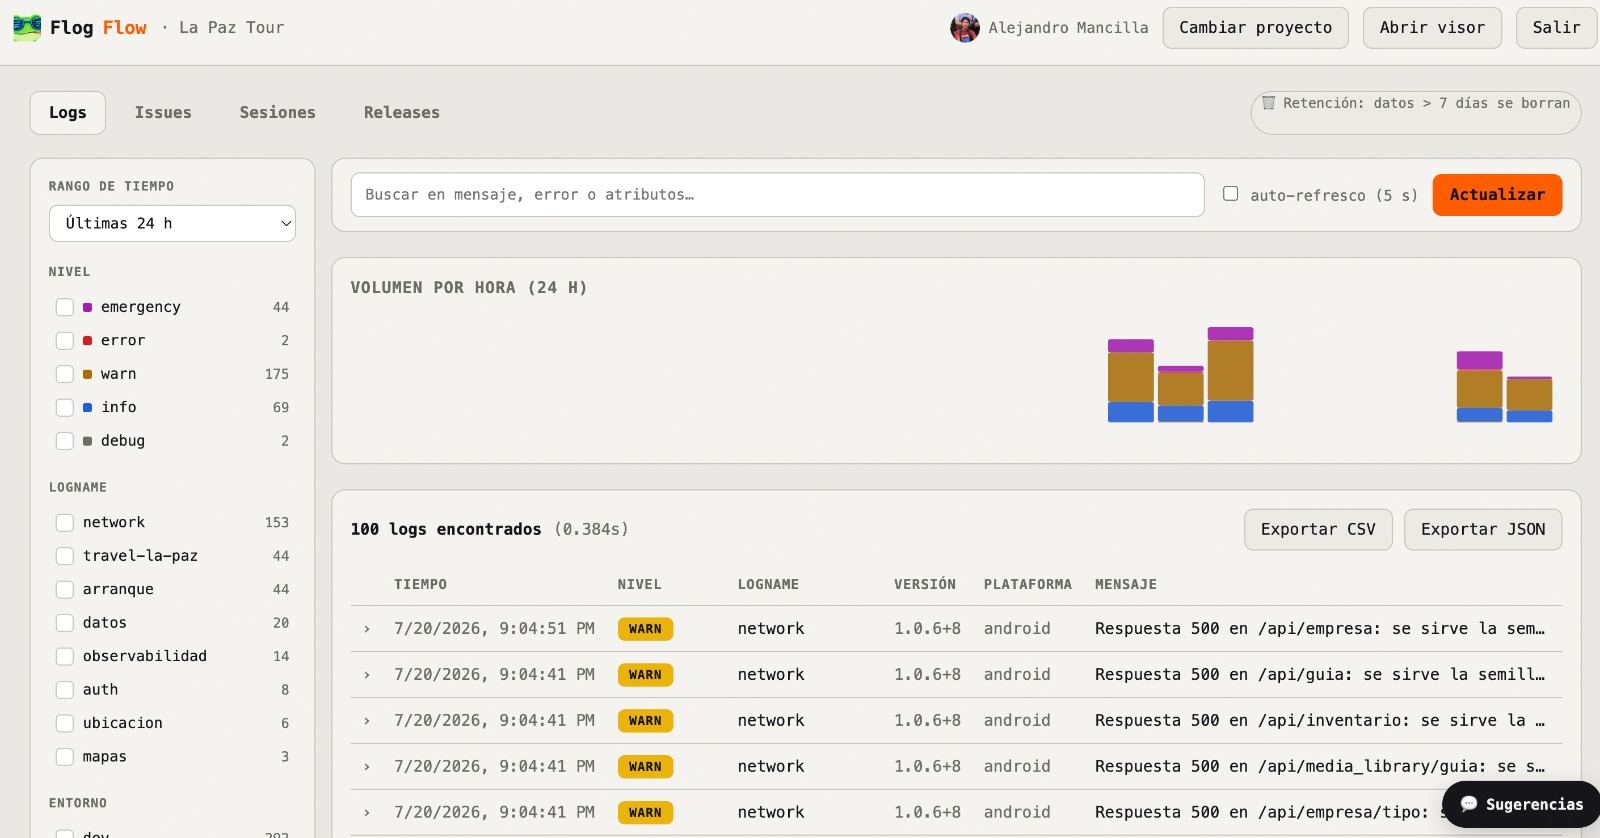
Task: Filter by network logname checkbox
Action: 65,523
